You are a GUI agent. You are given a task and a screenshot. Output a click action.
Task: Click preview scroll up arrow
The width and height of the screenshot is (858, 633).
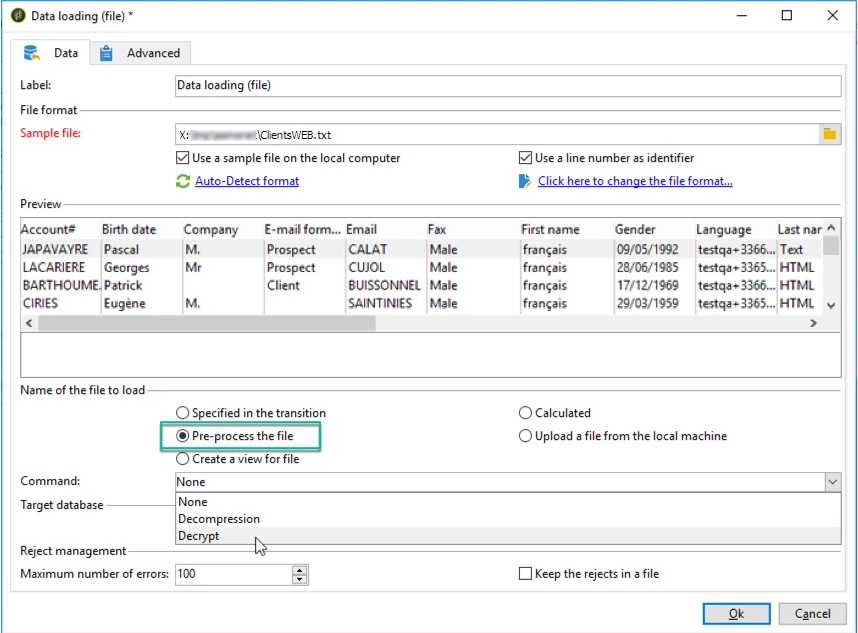point(831,228)
